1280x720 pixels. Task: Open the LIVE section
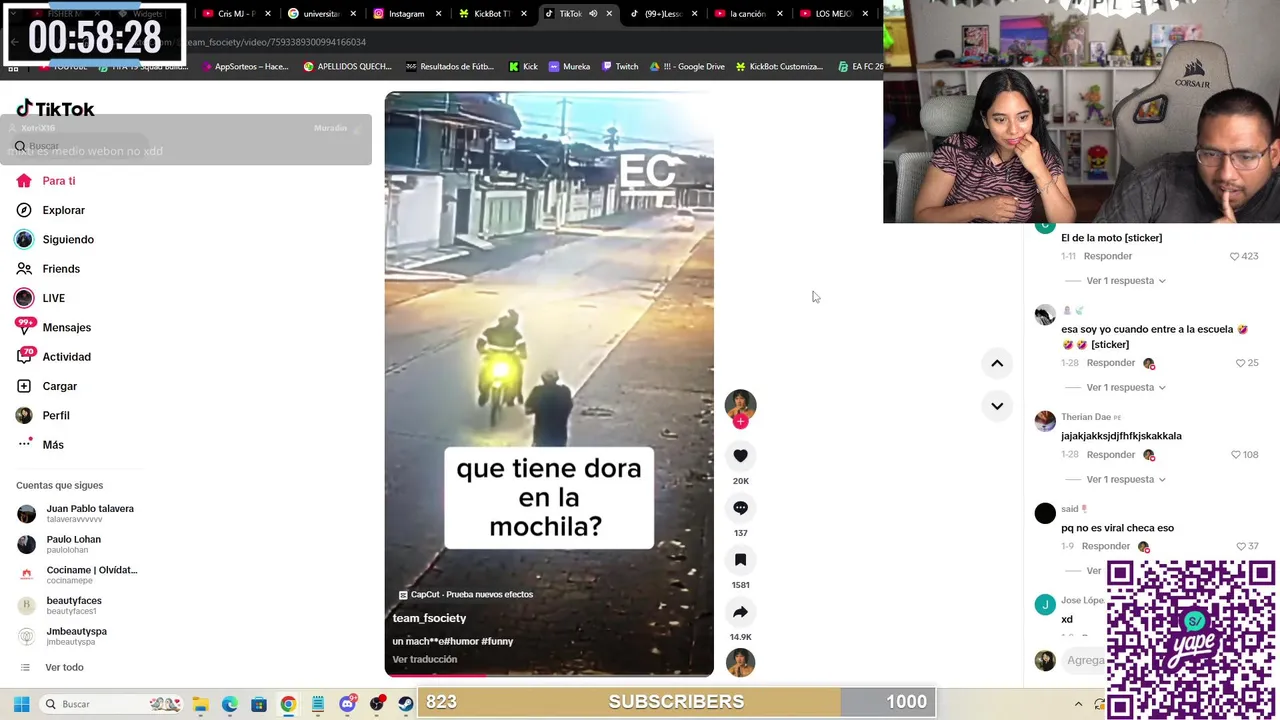(x=40, y=298)
